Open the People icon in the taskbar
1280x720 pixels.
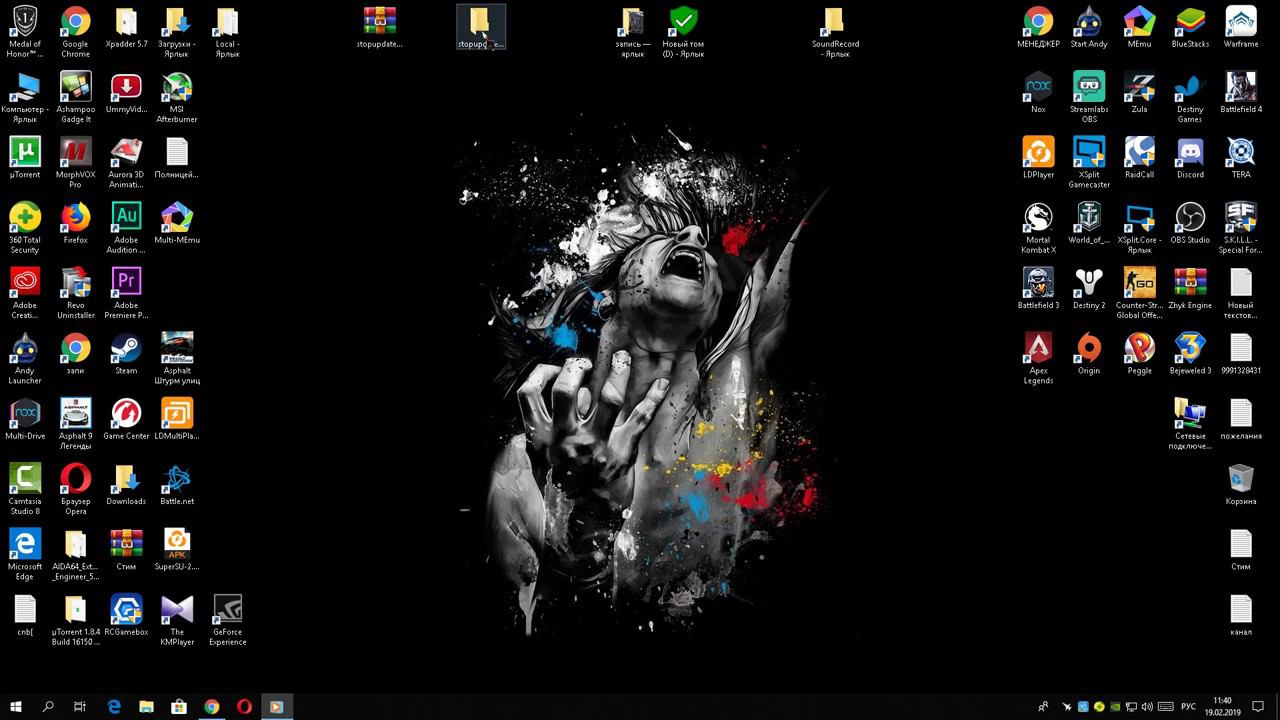[x=1043, y=706]
